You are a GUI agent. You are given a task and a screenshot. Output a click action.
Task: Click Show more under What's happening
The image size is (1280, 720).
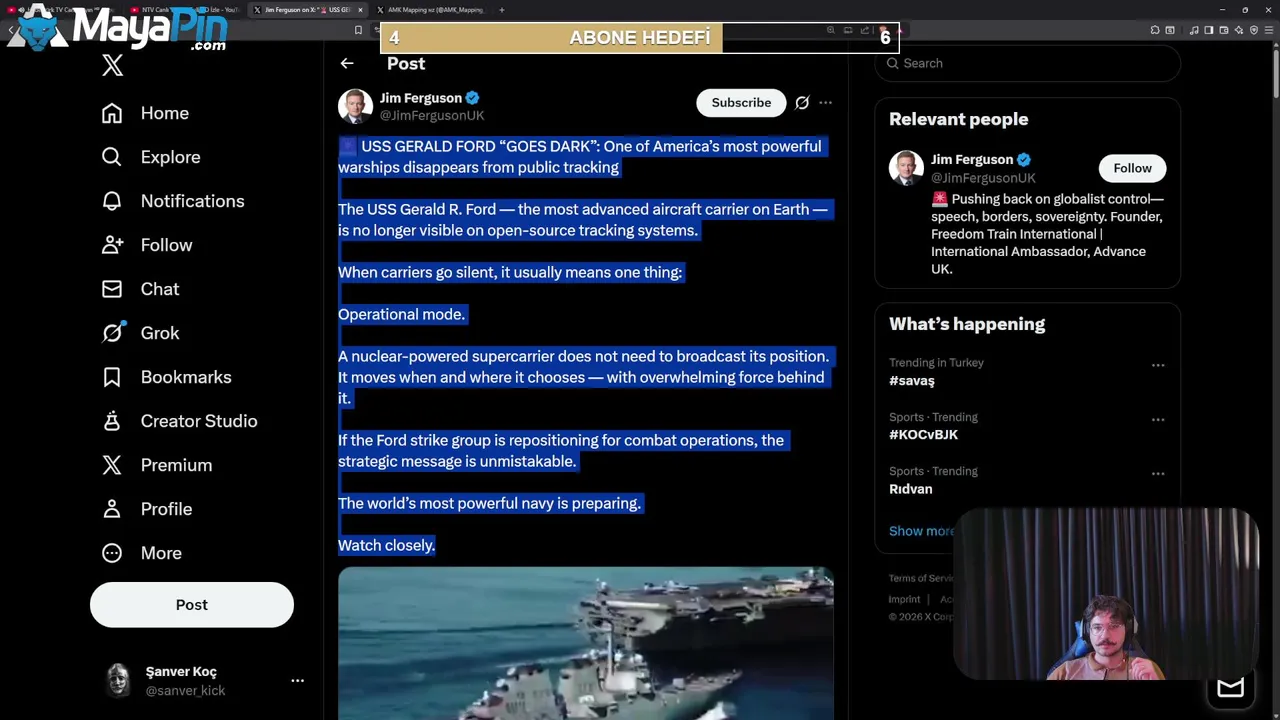(921, 531)
